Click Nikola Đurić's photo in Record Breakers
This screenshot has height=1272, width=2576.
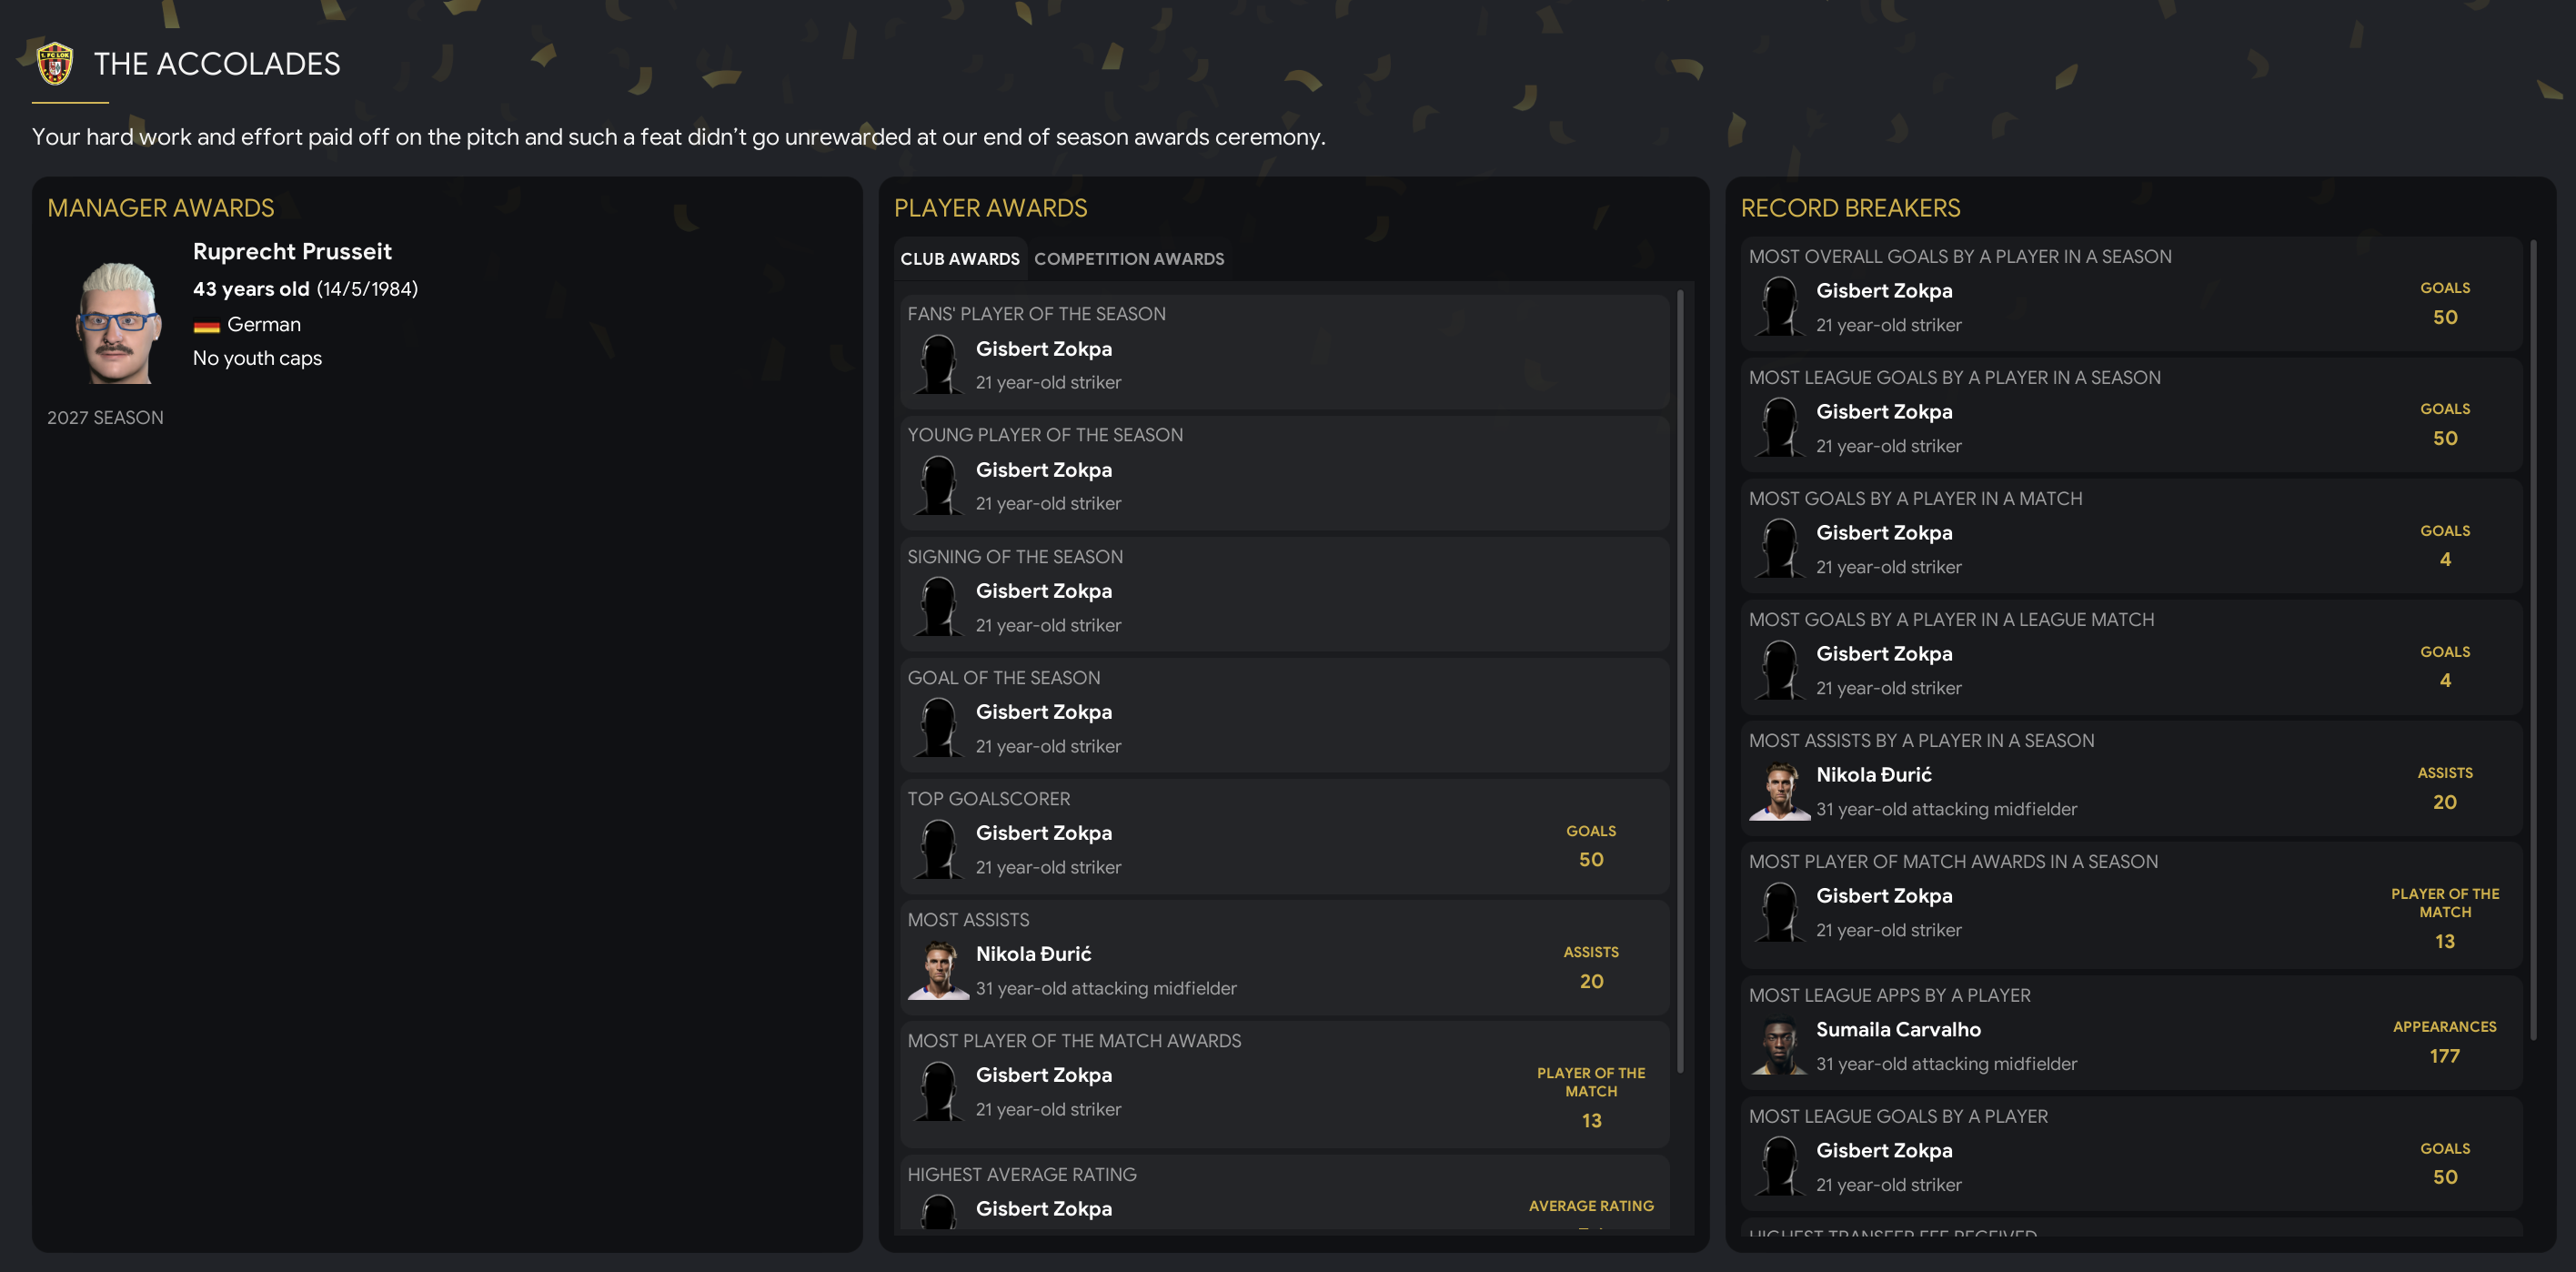(x=1779, y=791)
